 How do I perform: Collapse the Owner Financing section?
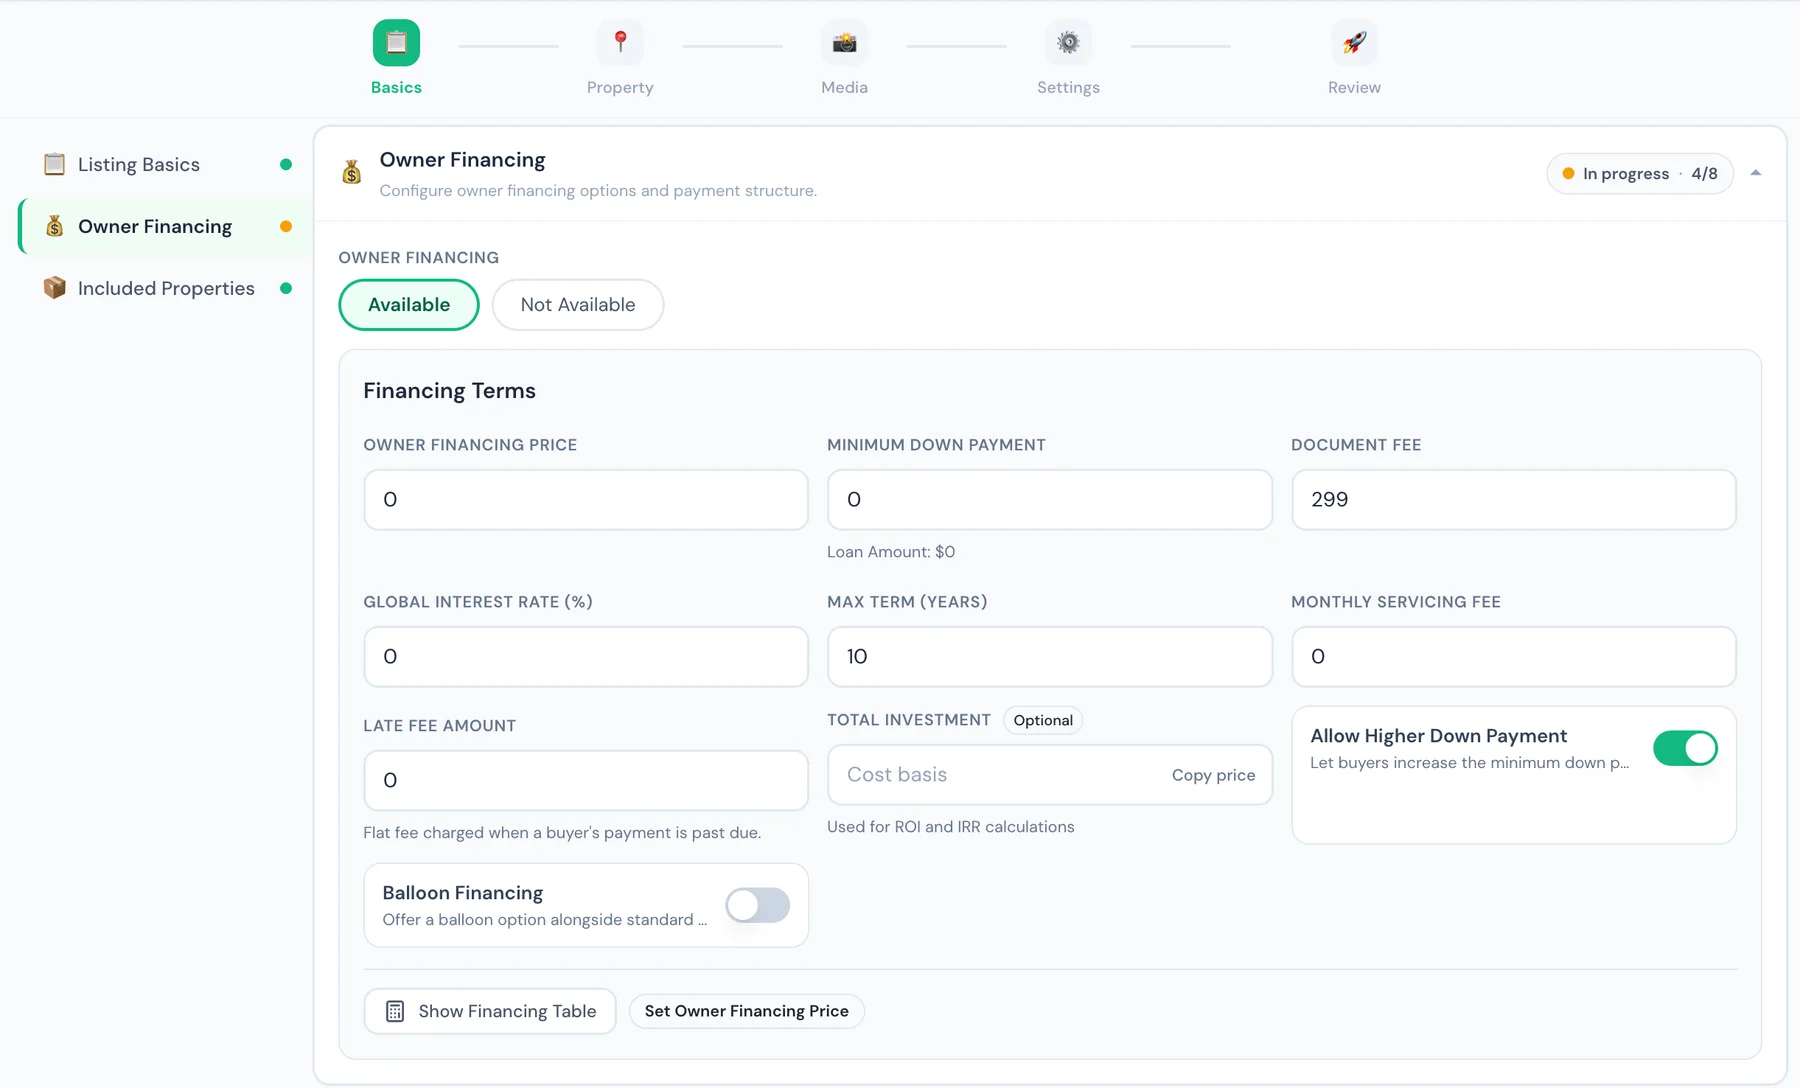(x=1756, y=173)
